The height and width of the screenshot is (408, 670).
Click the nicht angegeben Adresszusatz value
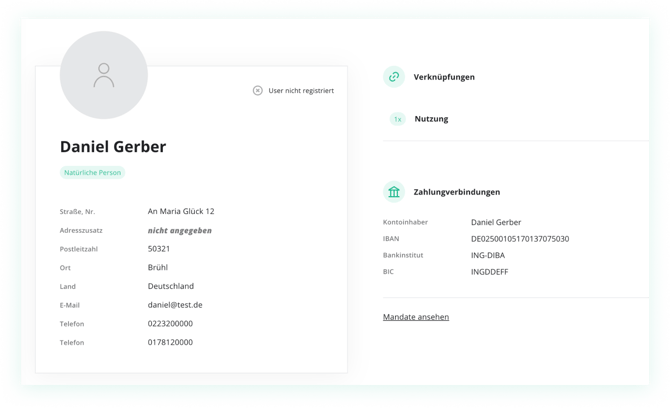179,231
